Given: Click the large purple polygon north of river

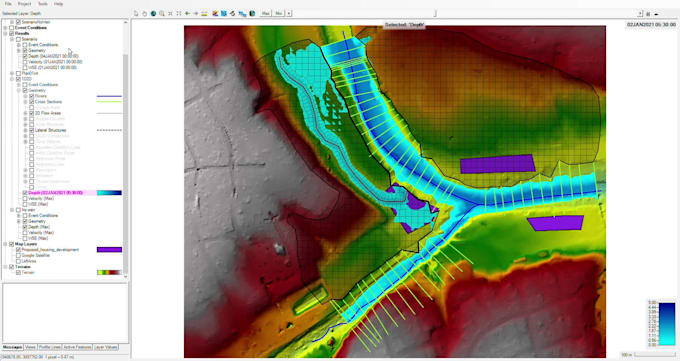Looking at the screenshot, I should pyautogui.click(x=497, y=164).
